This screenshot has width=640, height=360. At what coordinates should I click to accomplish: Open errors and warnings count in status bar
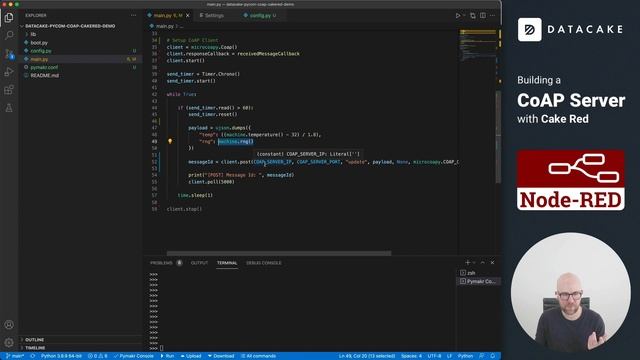point(98,356)
